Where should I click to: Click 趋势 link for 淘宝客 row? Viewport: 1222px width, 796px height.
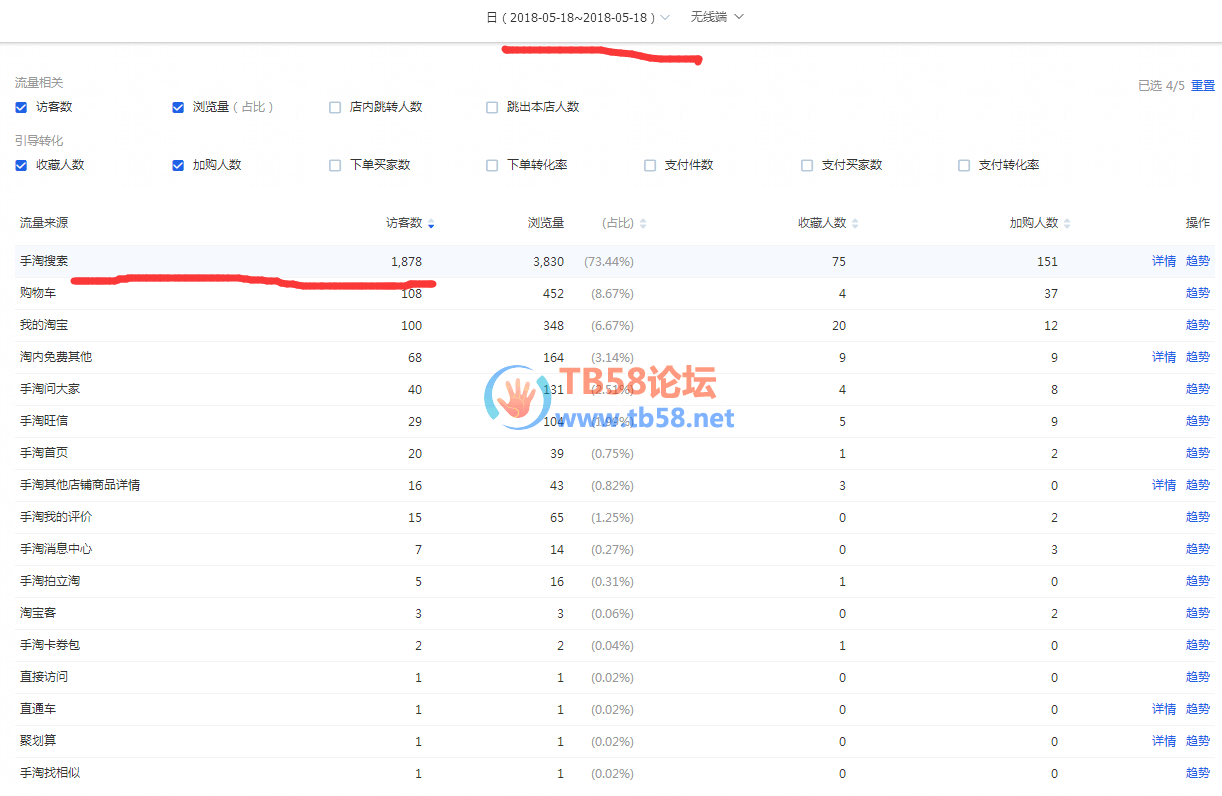point(1197,613)
